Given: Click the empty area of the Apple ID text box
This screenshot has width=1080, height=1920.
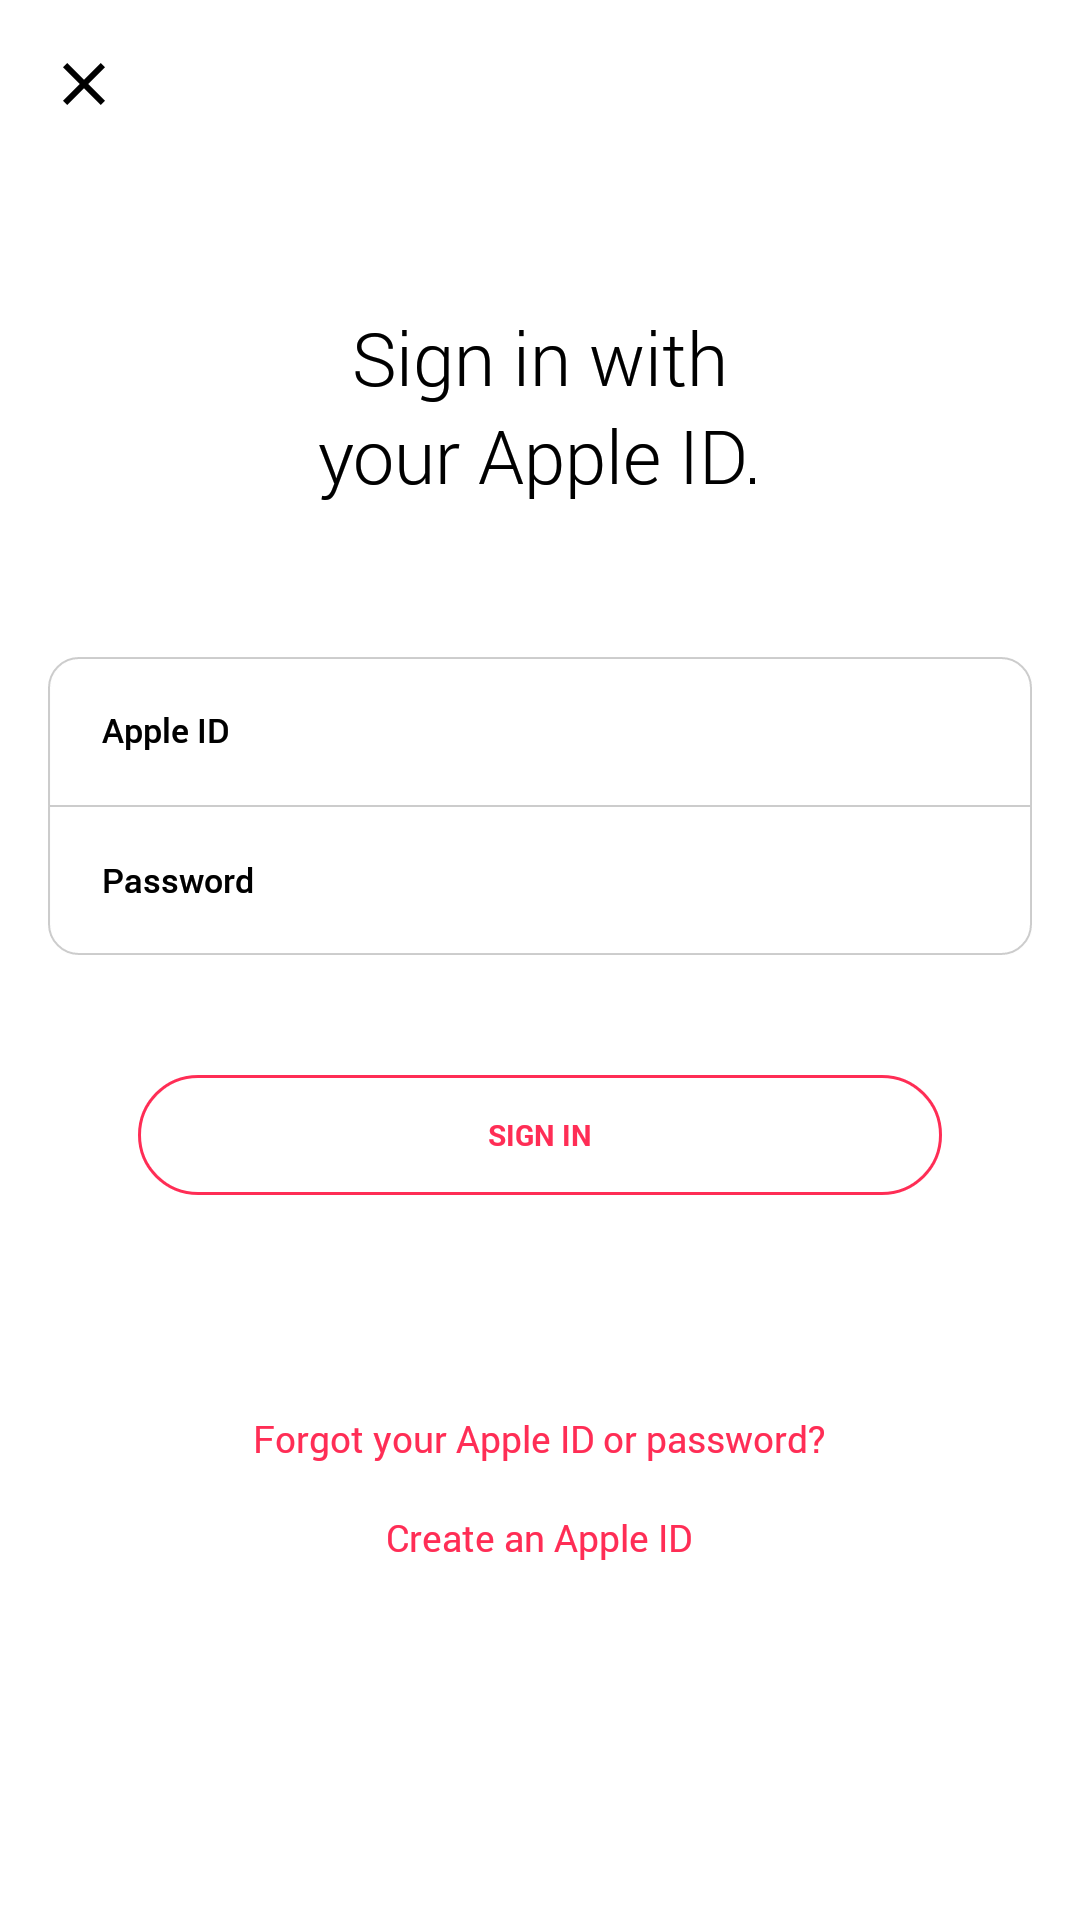Looking at the screenshot, I should (630, 732).
